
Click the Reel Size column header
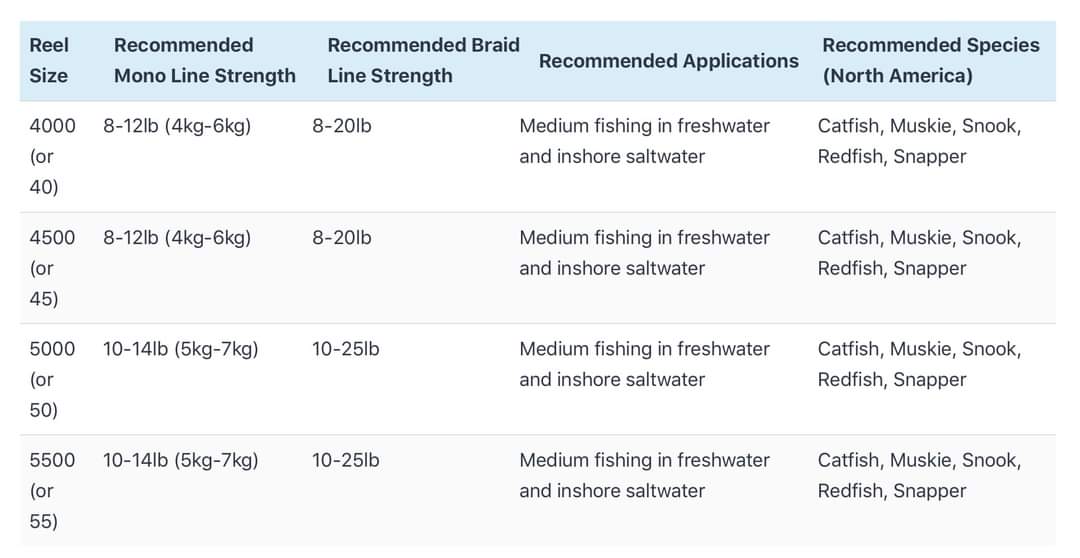click(x=49, y=61)
